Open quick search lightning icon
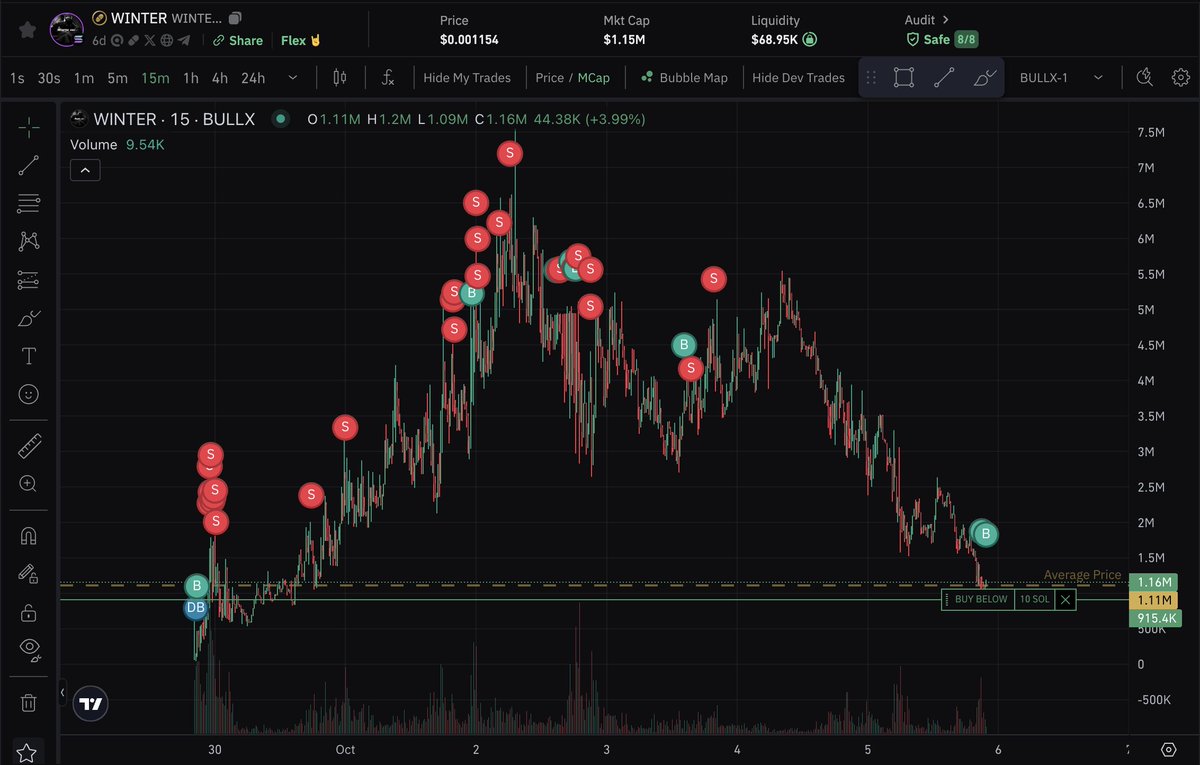1200x765 pixels. pyautogui.click(x=1145, y=77)
